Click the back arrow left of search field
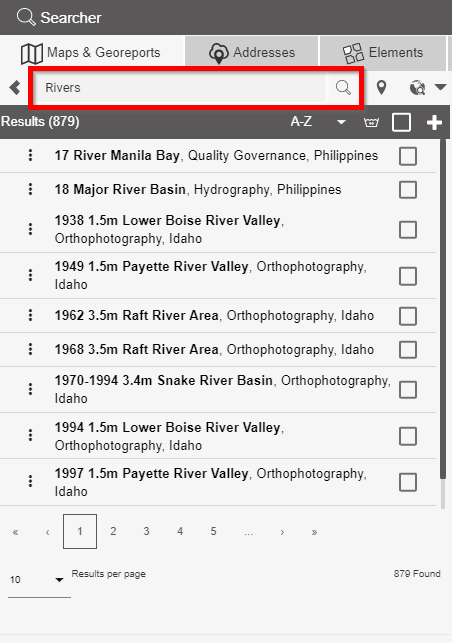The image size is (452, 643). point(15,87)
